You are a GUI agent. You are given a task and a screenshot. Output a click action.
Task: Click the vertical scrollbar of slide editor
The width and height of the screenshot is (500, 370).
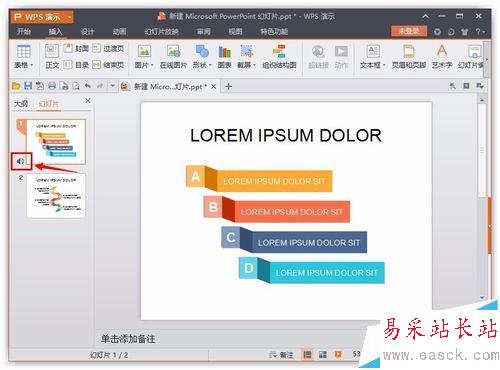(482, 151)
